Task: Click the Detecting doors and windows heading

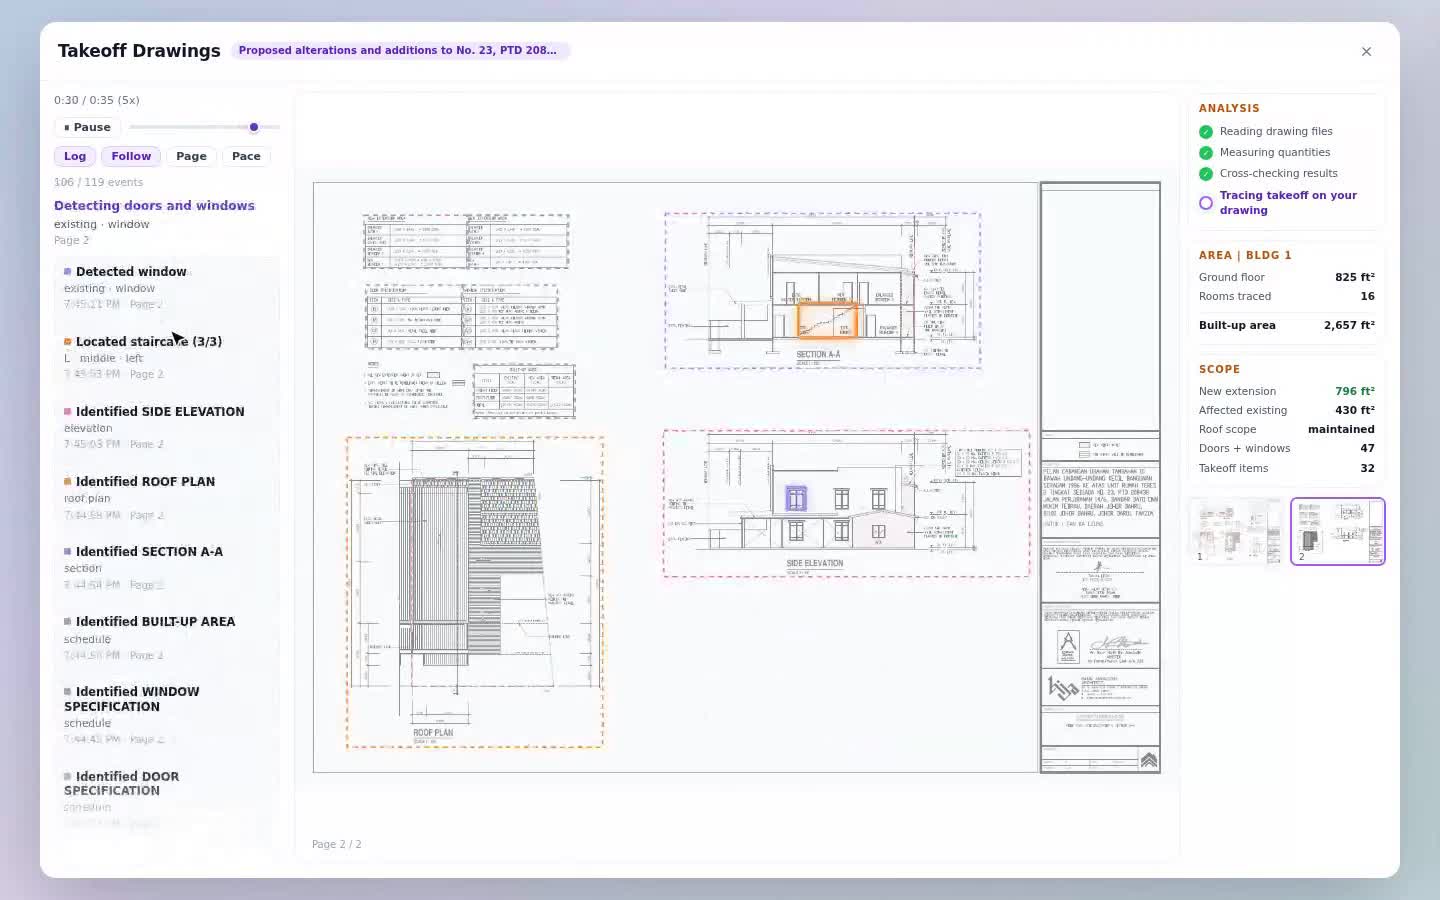Action: pos(154,205)
